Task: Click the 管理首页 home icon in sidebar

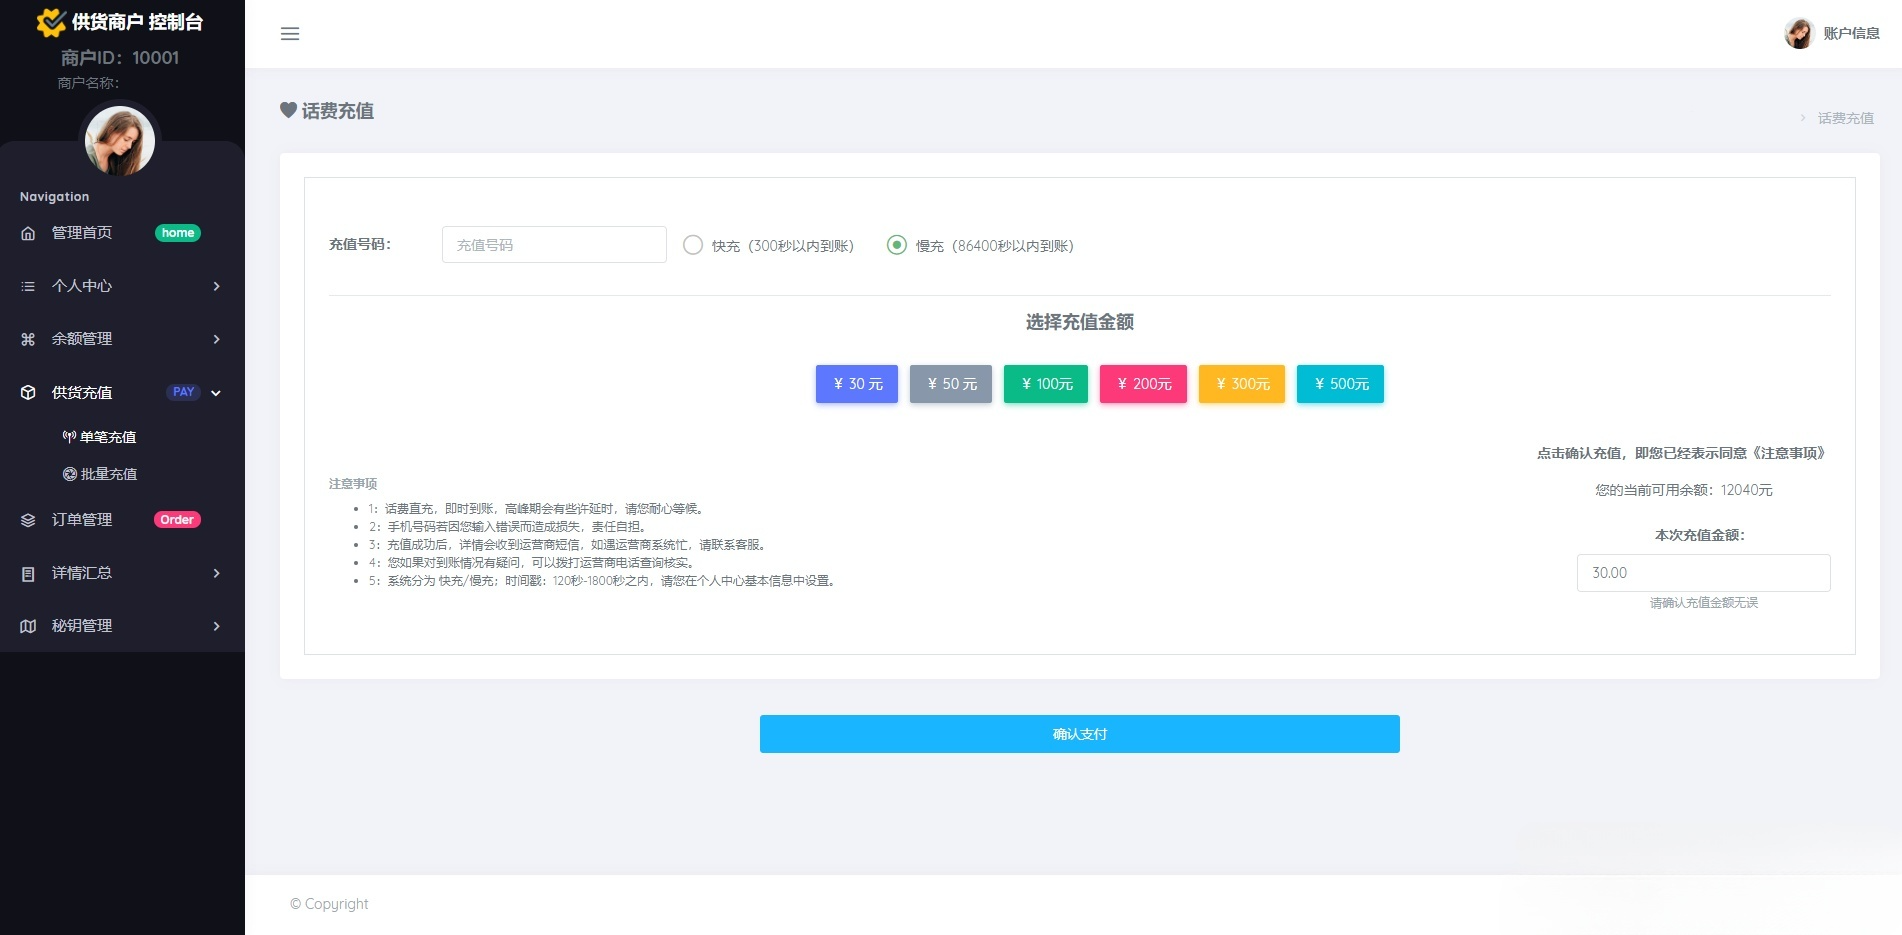Action: 29,232
